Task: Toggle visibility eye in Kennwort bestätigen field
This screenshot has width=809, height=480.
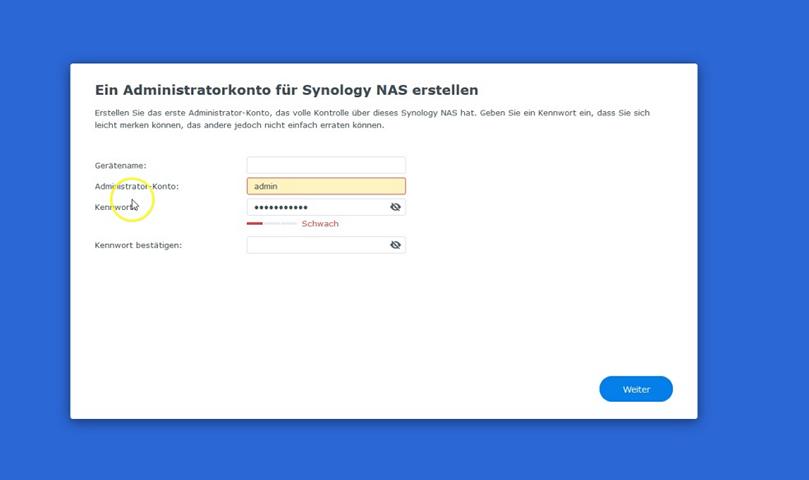Action: coord(395,245)
